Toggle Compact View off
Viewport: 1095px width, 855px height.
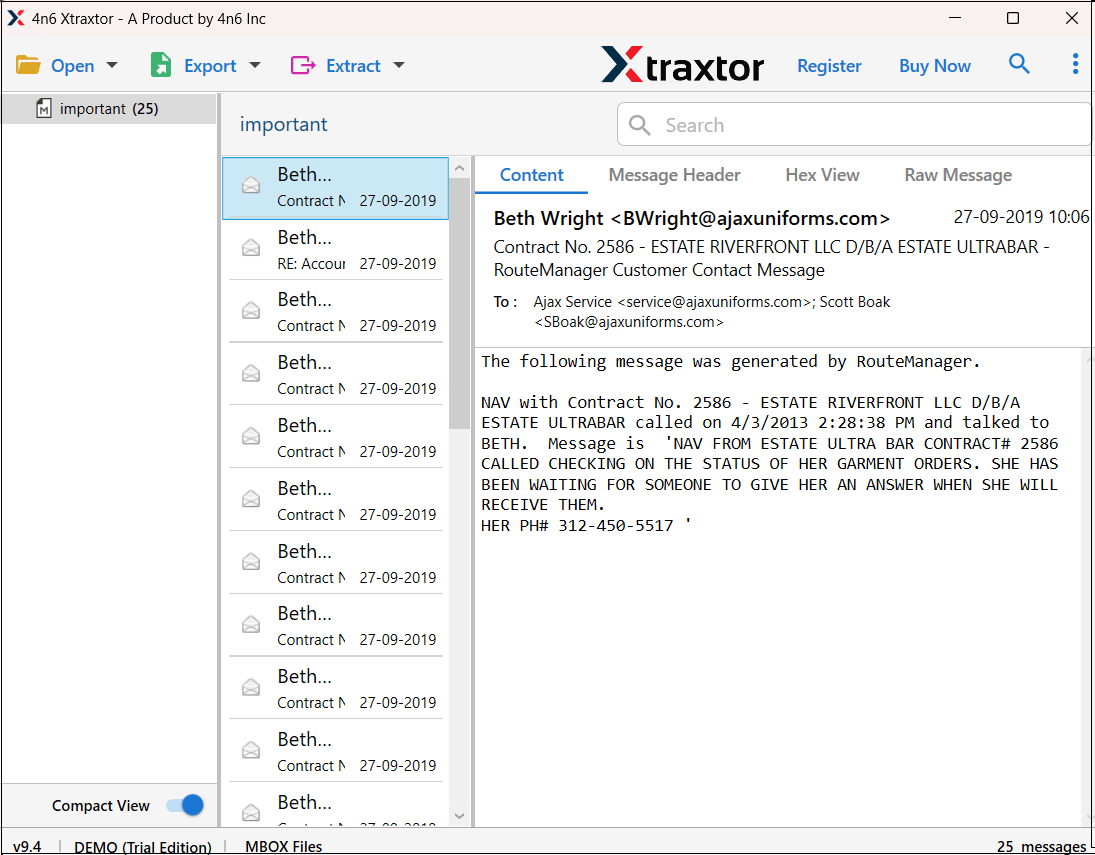(185, 805)
